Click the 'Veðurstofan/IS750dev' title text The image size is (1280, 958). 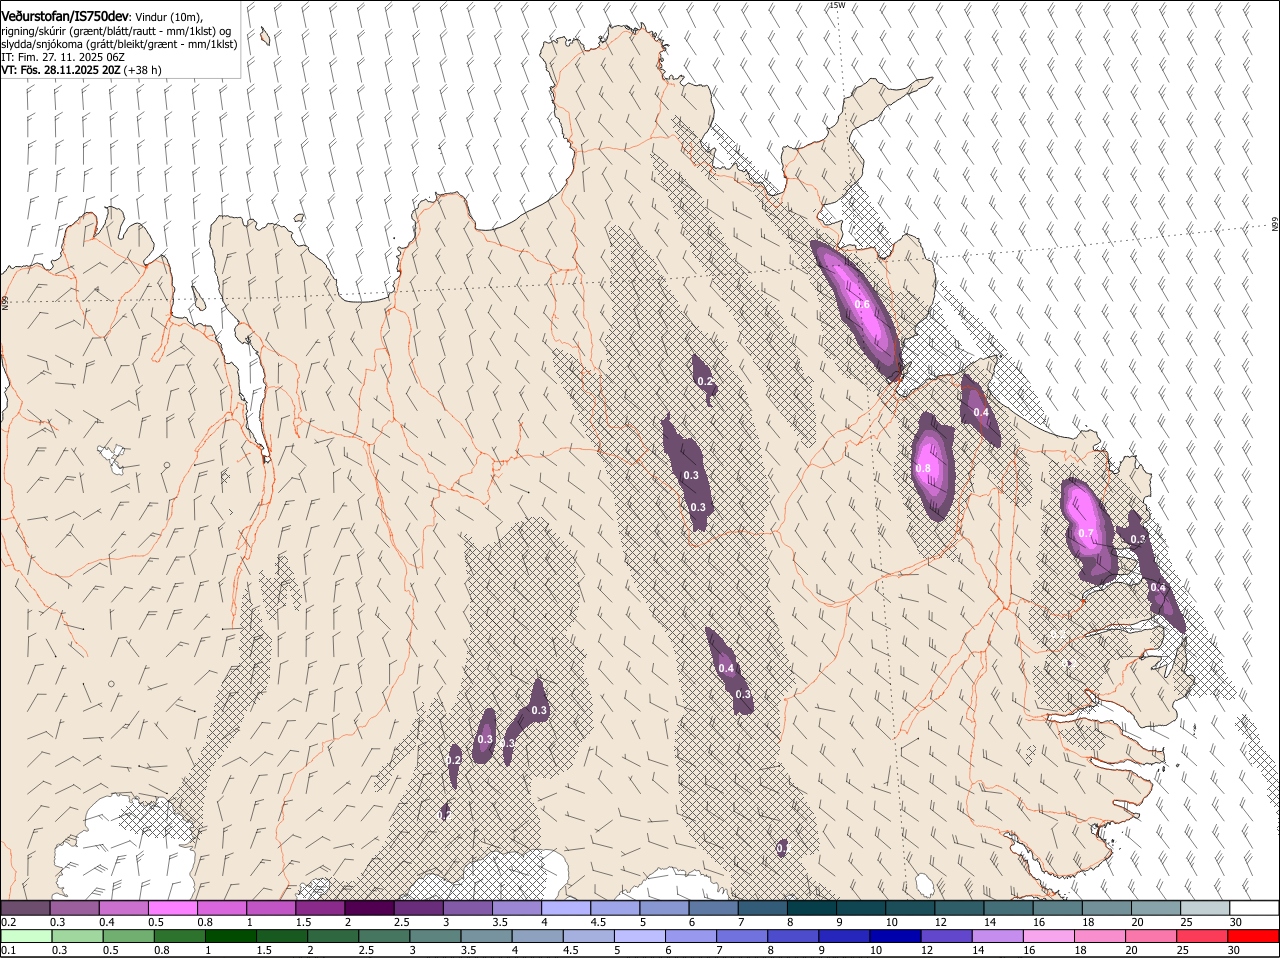click(65, 17)
